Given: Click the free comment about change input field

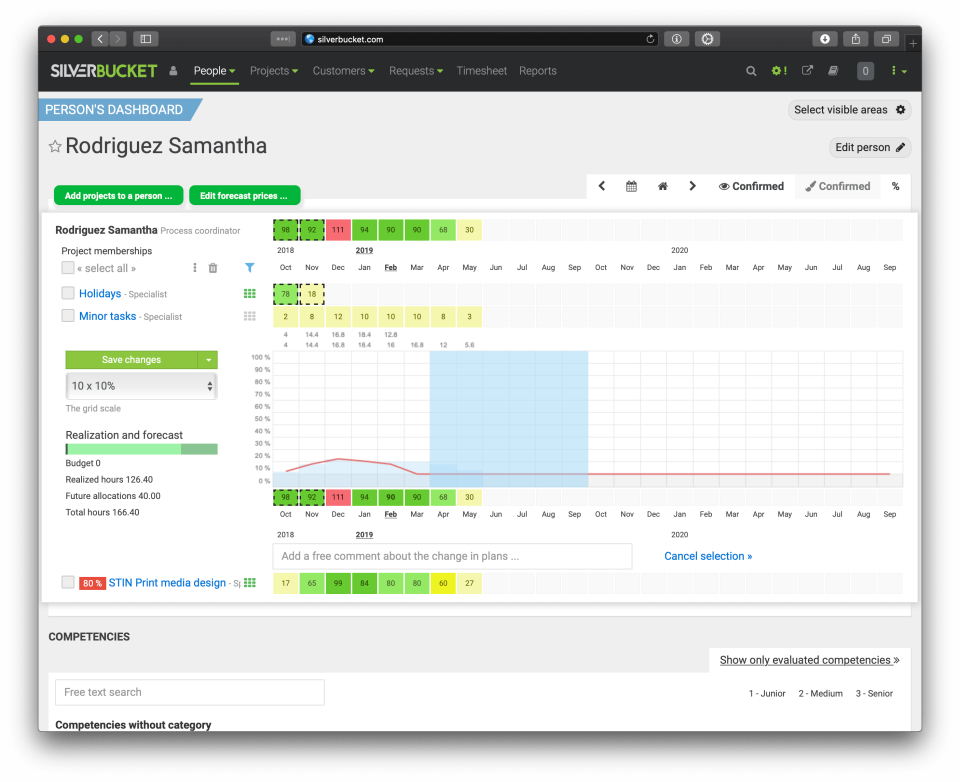Looking at the screenshot, I should 452,556.
